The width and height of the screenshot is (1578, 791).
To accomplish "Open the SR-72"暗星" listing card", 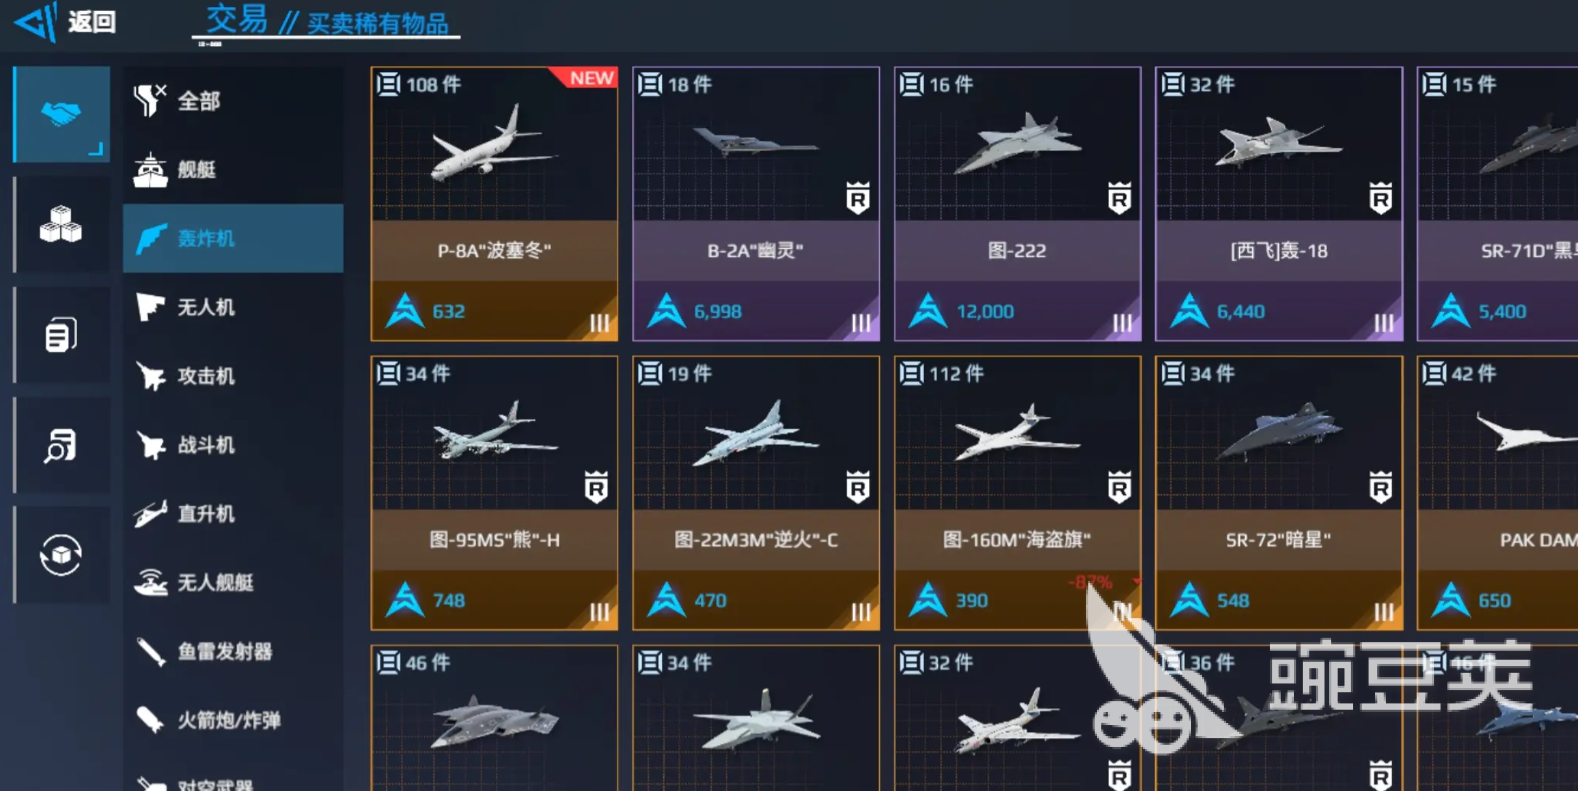I will pos(1279,493).
